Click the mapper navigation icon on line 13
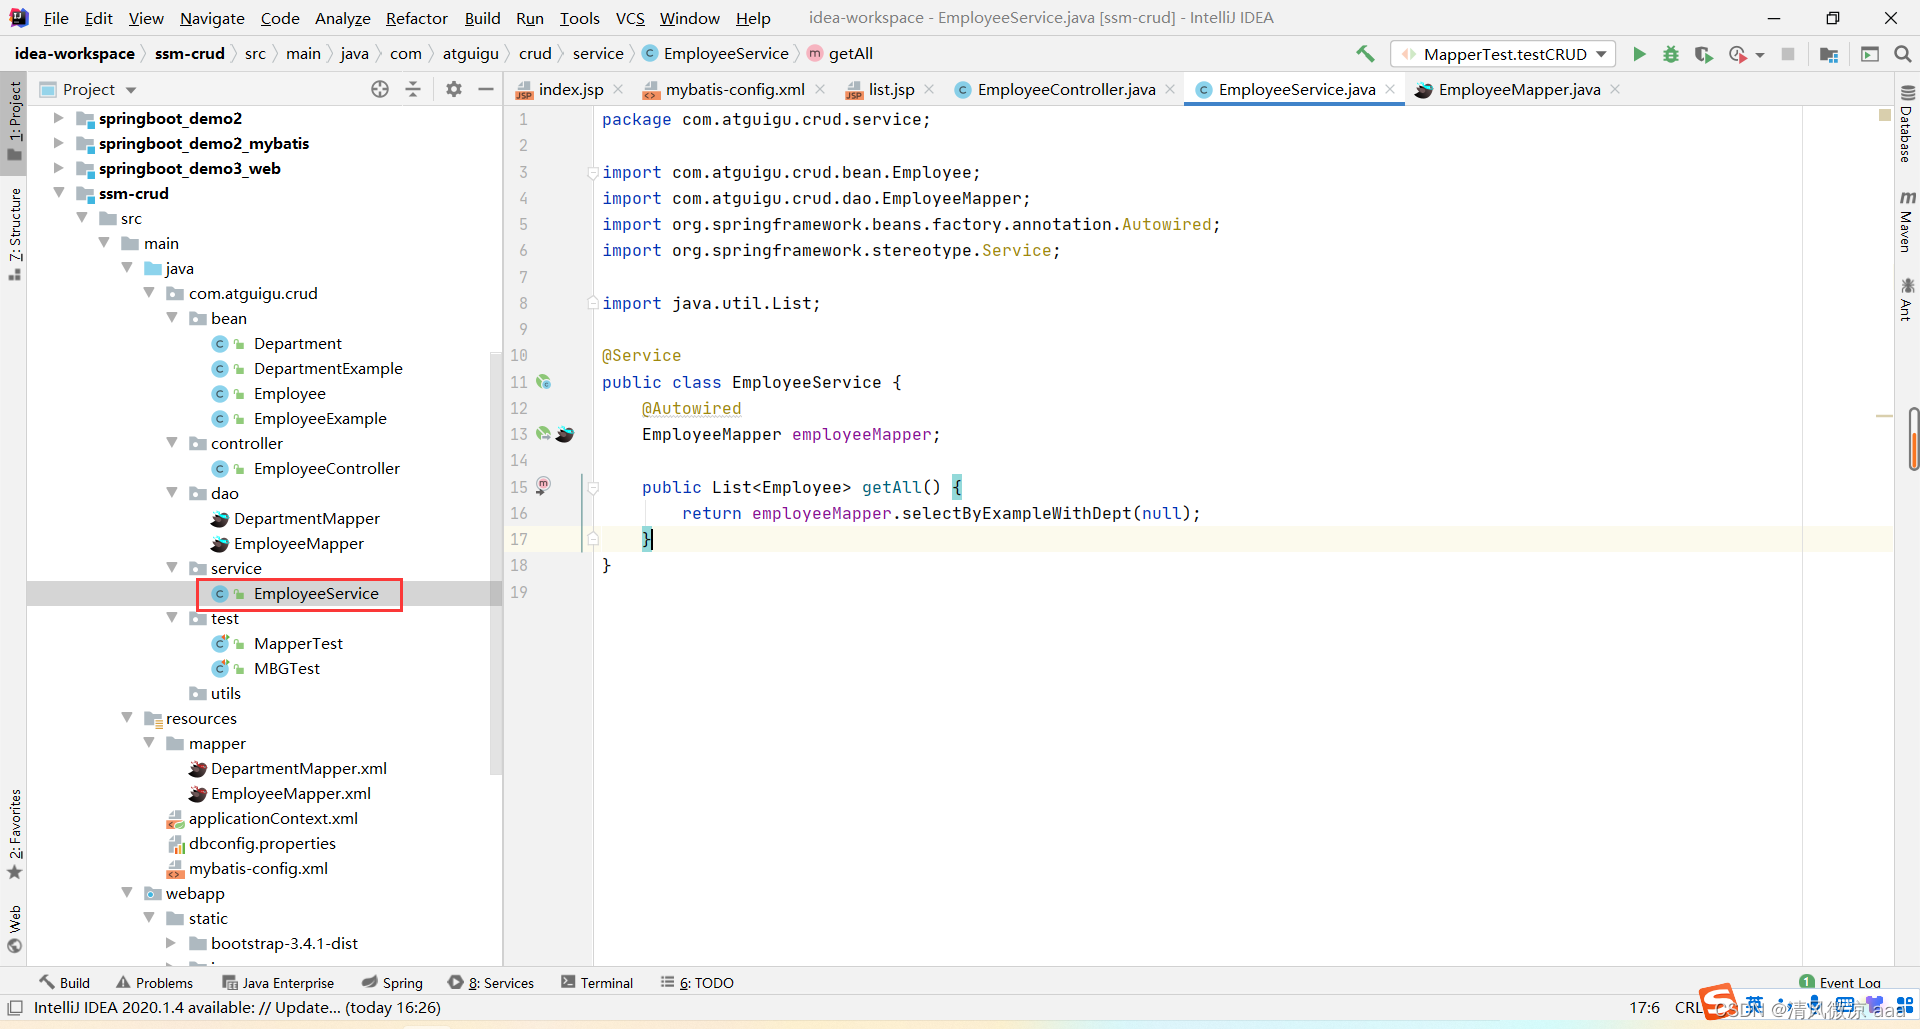Screen dimensions: 1920x1029 point(565,434)
